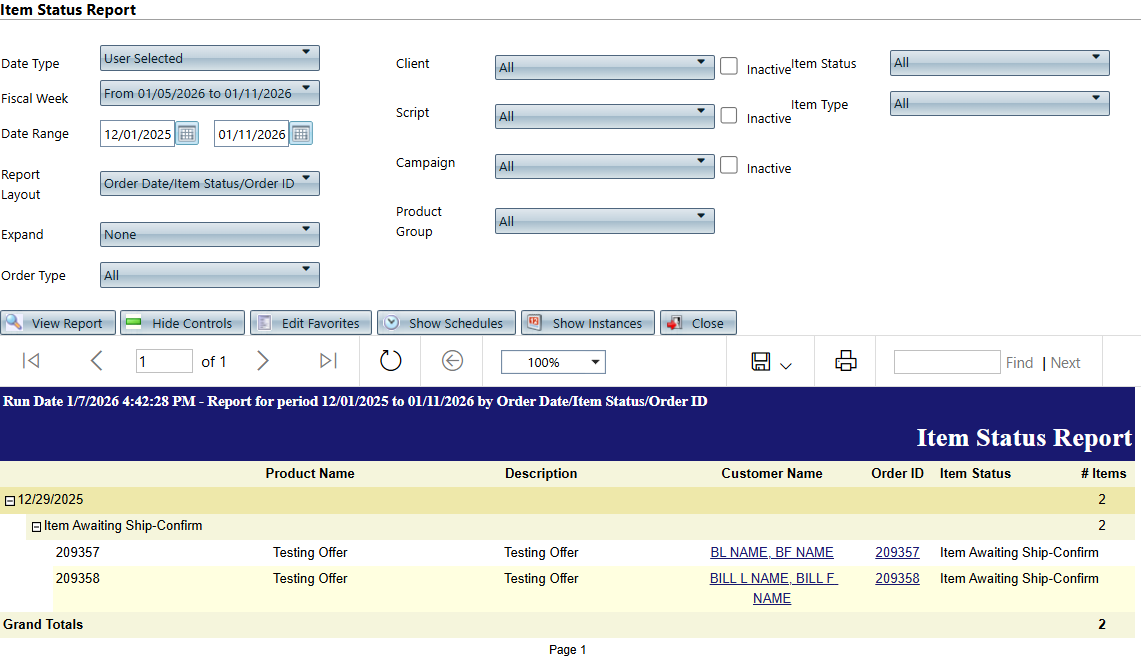Click the back to parent report arrow

pos(452,362)
